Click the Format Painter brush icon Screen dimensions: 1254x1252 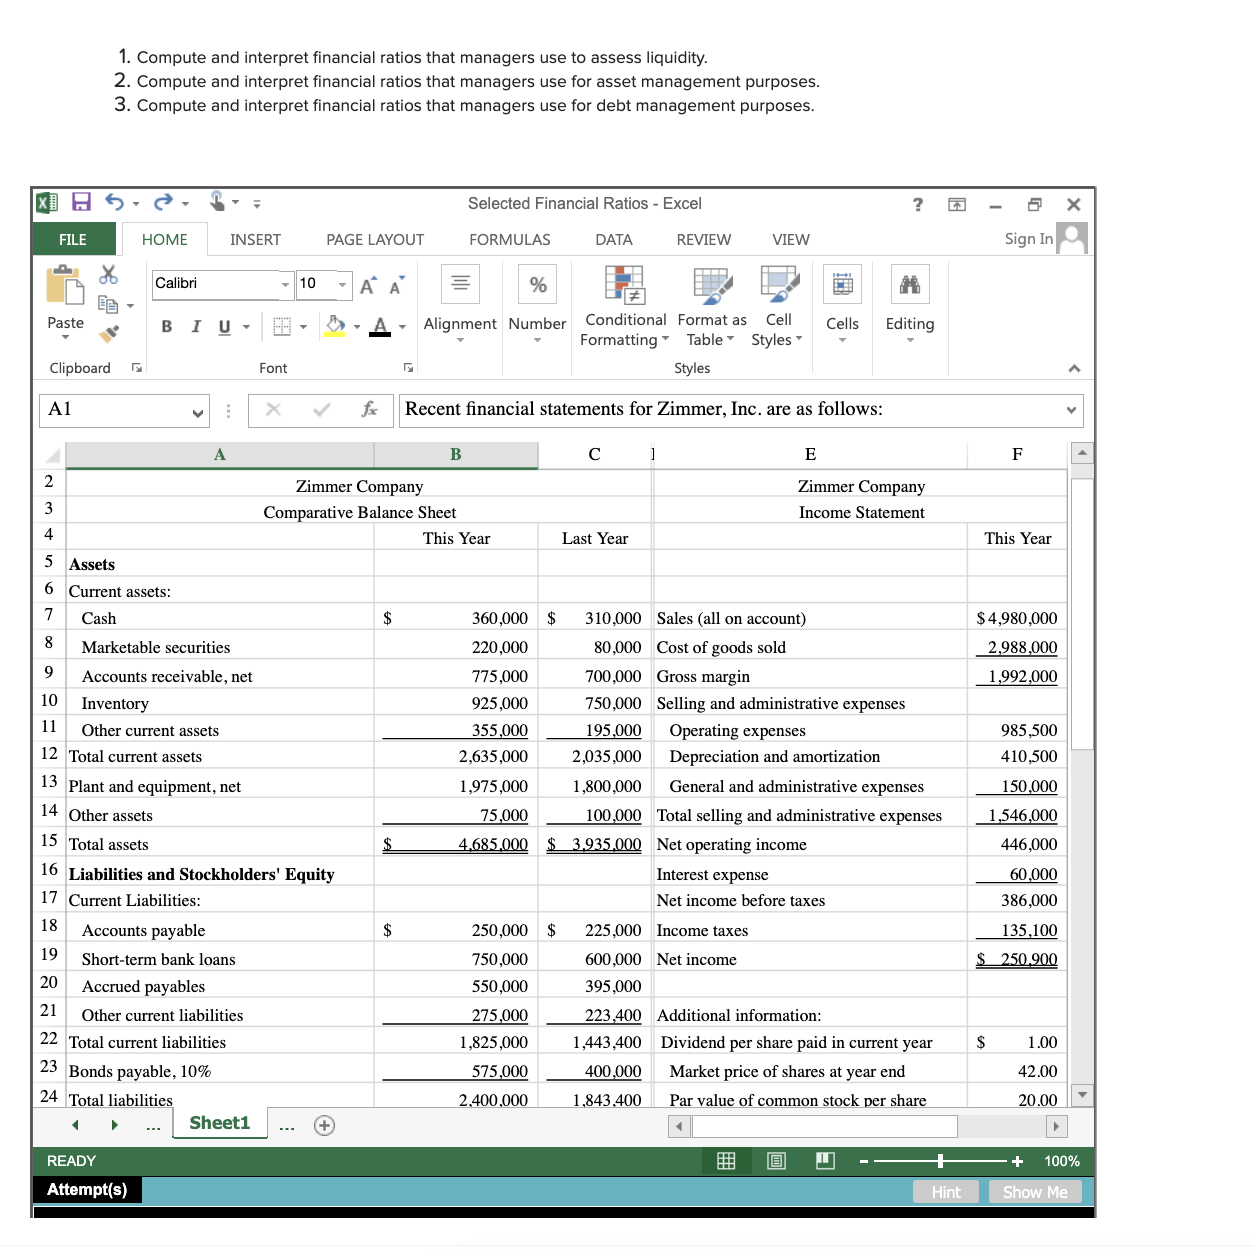110,332
